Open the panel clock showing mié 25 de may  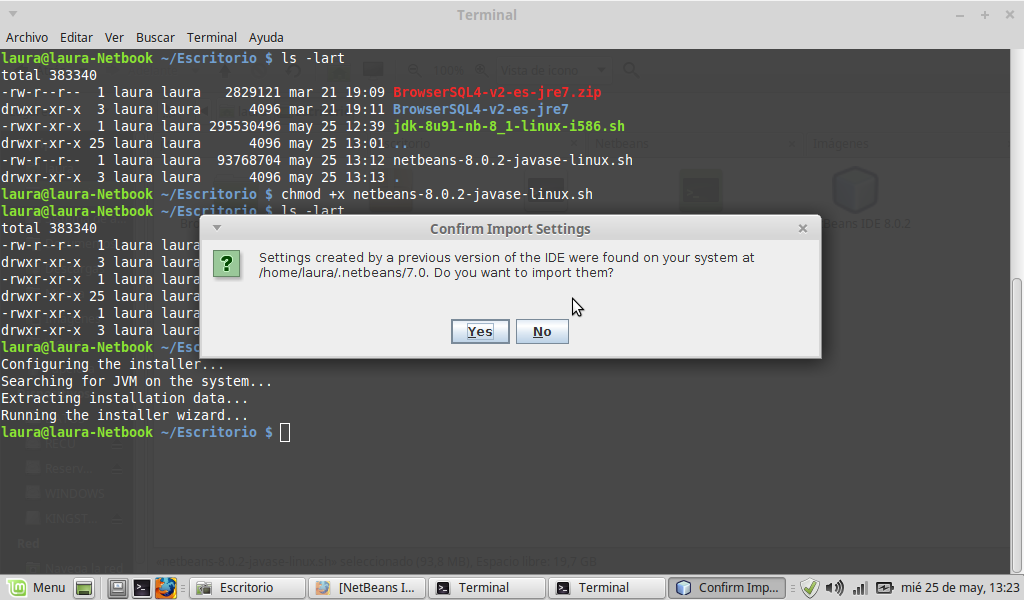click(x=960, y=588)
